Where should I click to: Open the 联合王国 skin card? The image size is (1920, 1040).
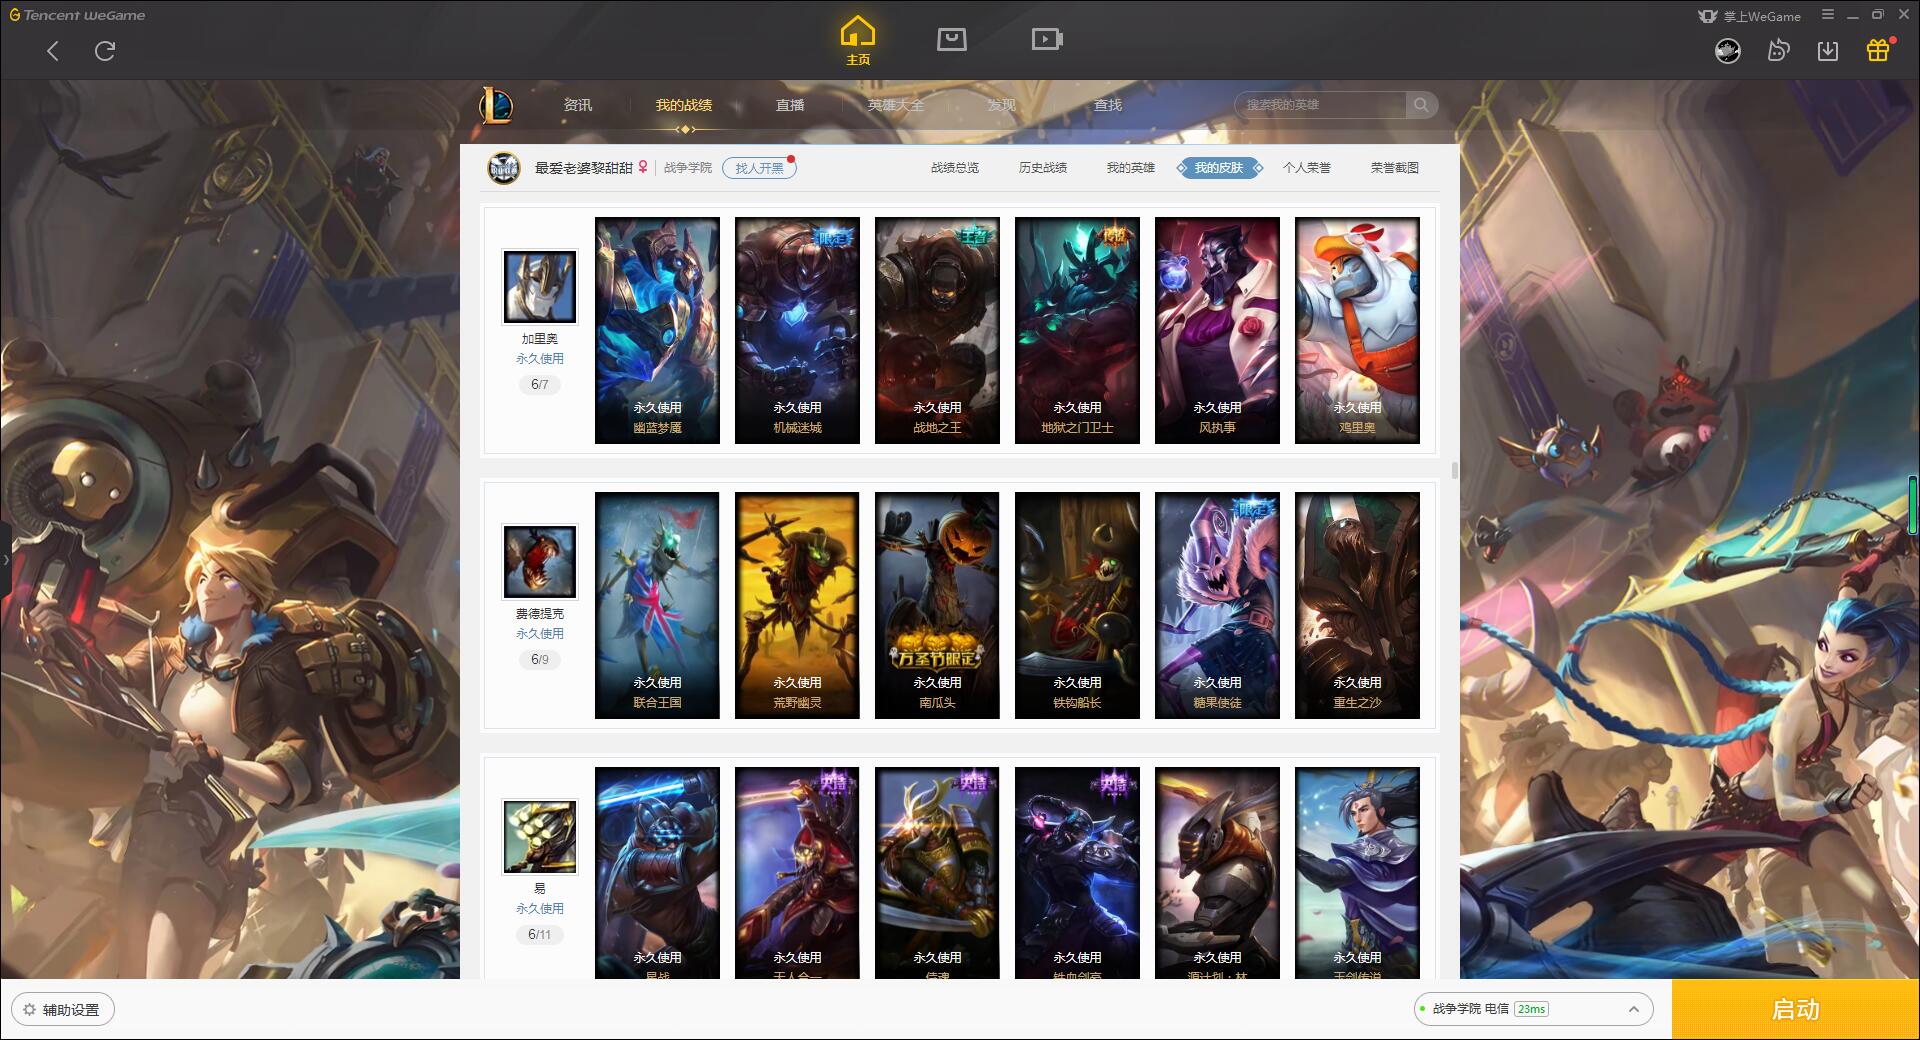pyautogui.click(x=657, y=605)
